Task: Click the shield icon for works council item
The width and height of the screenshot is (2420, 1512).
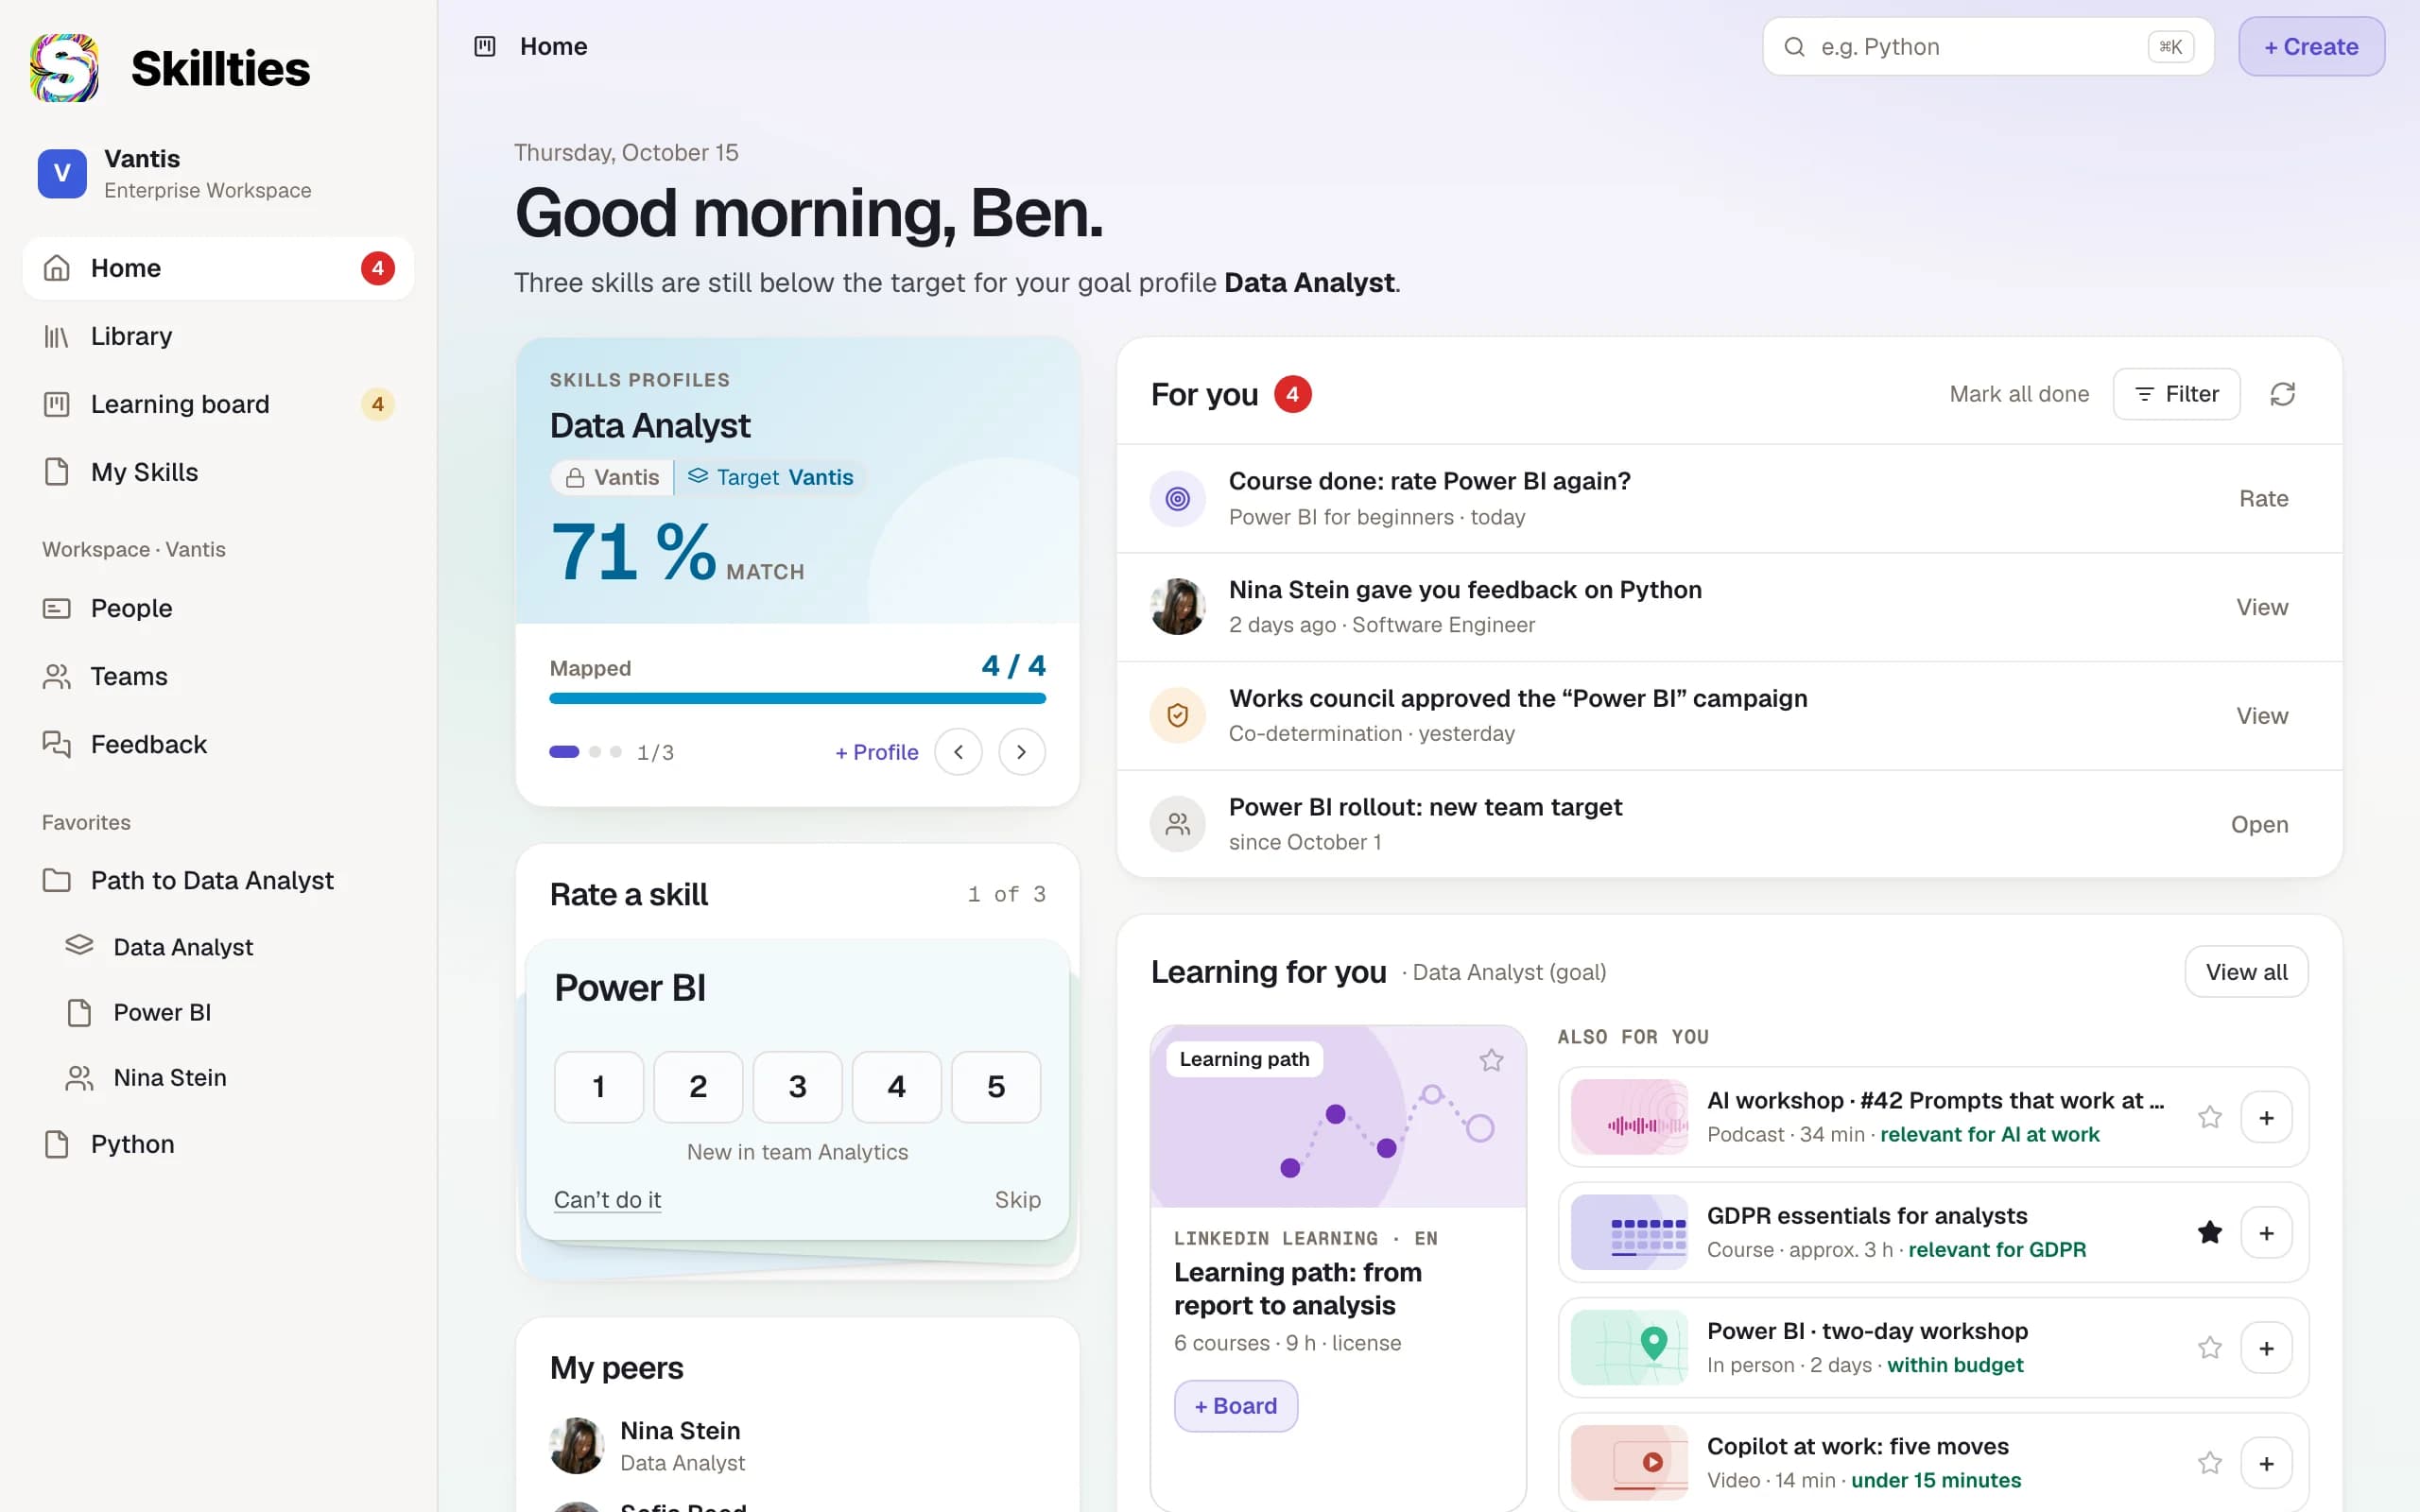Action: coord(1178,716)
